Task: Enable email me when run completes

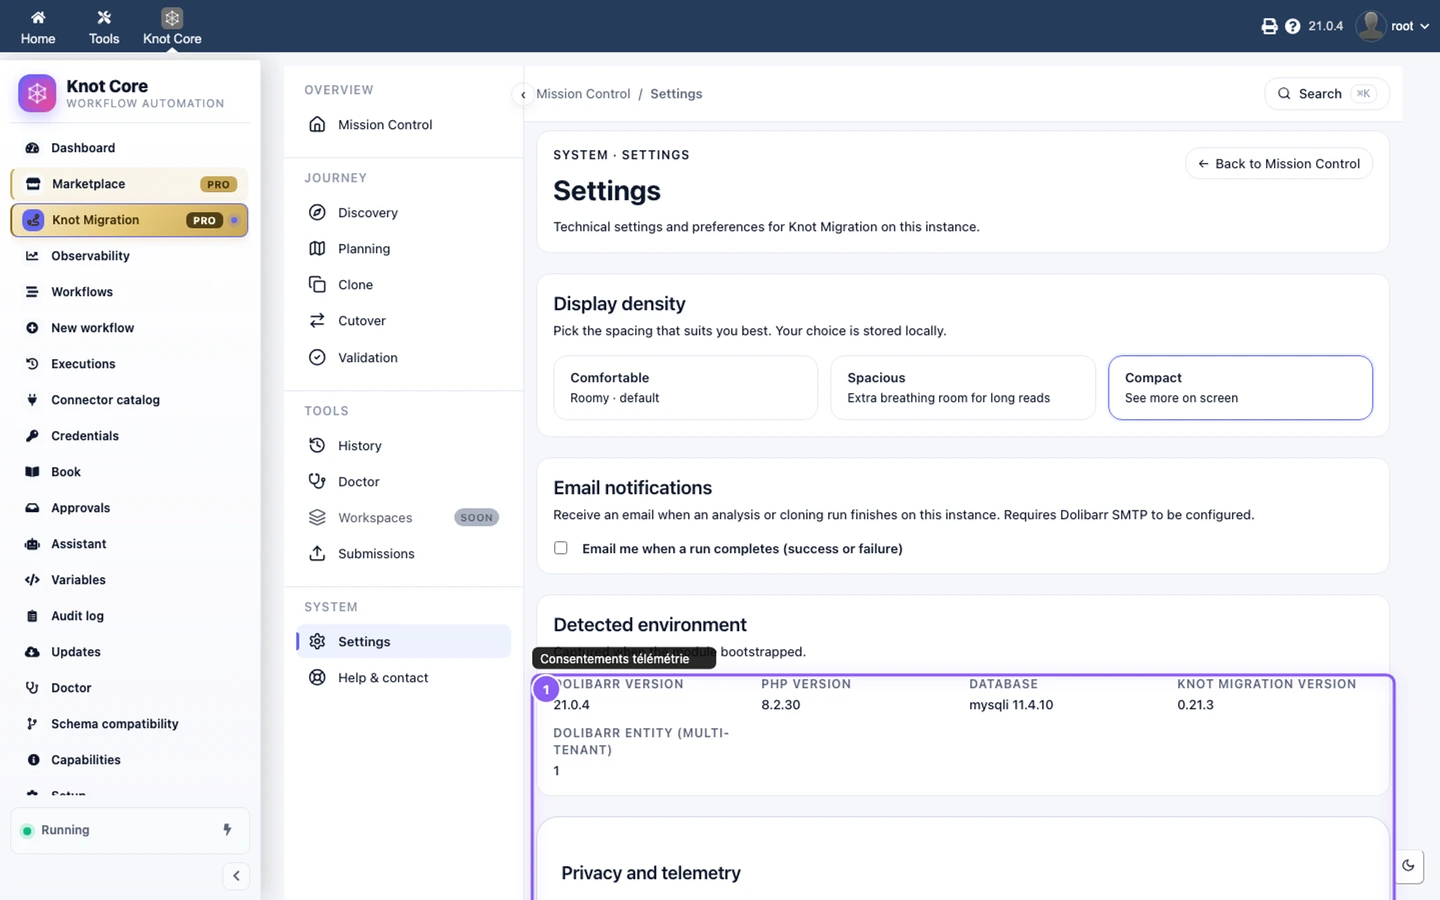Action: (561, 548)
